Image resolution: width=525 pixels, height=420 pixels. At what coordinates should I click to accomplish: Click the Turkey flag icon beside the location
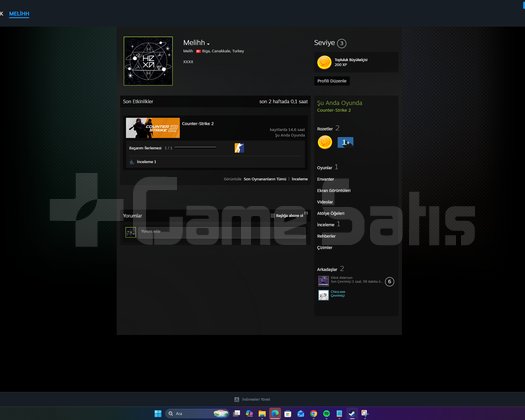pyautogui.click(x=198, y=51)
